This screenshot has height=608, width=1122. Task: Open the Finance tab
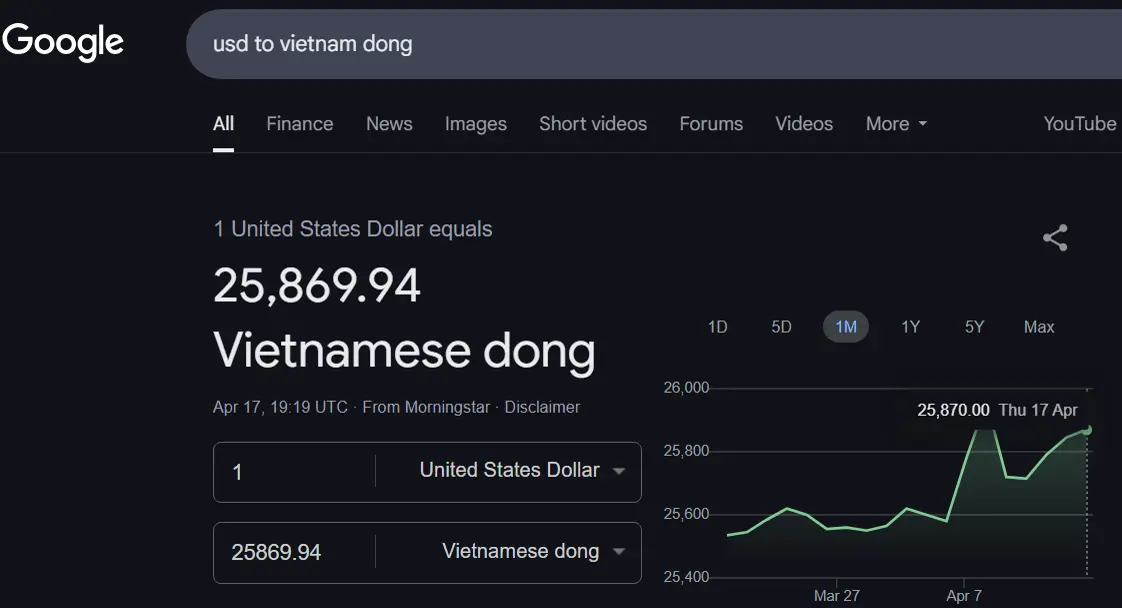click(299, 124)
